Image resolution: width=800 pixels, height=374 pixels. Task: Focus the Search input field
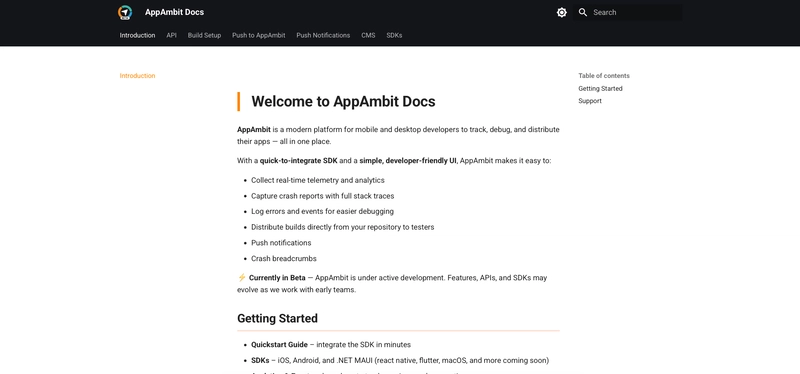(627, 12)
